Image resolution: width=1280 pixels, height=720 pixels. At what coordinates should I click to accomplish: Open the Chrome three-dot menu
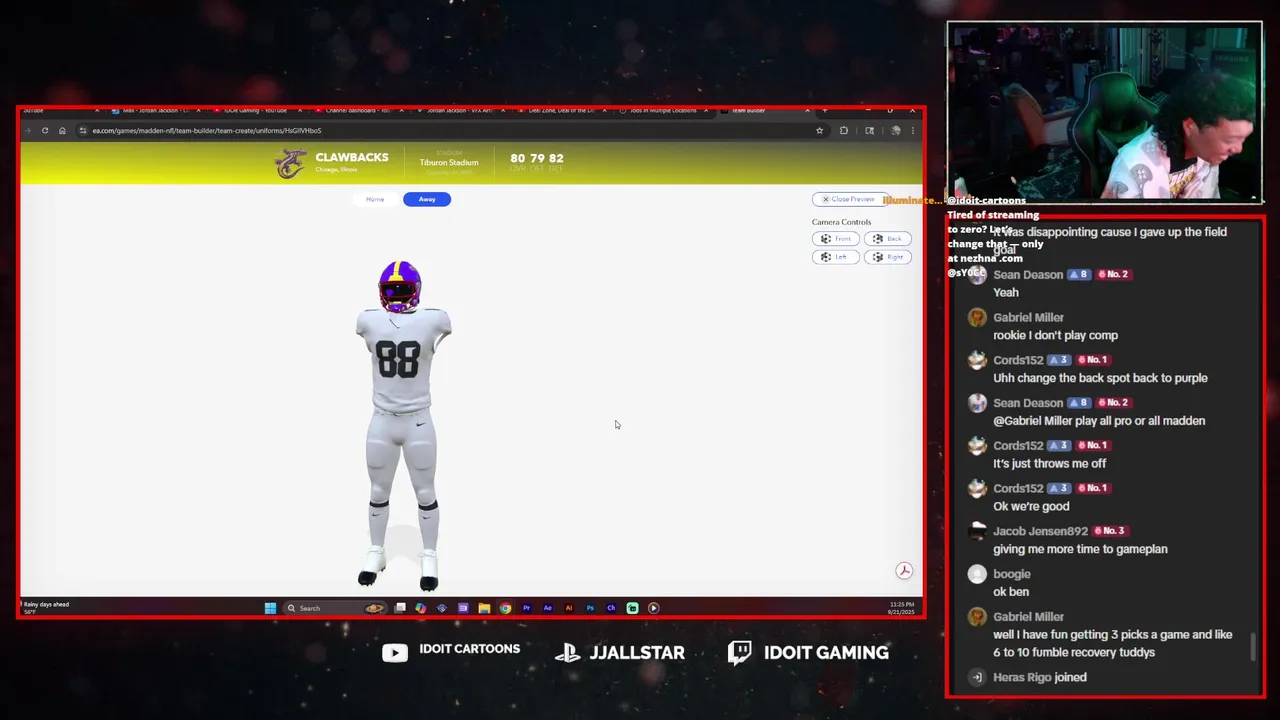pos(912,130)
